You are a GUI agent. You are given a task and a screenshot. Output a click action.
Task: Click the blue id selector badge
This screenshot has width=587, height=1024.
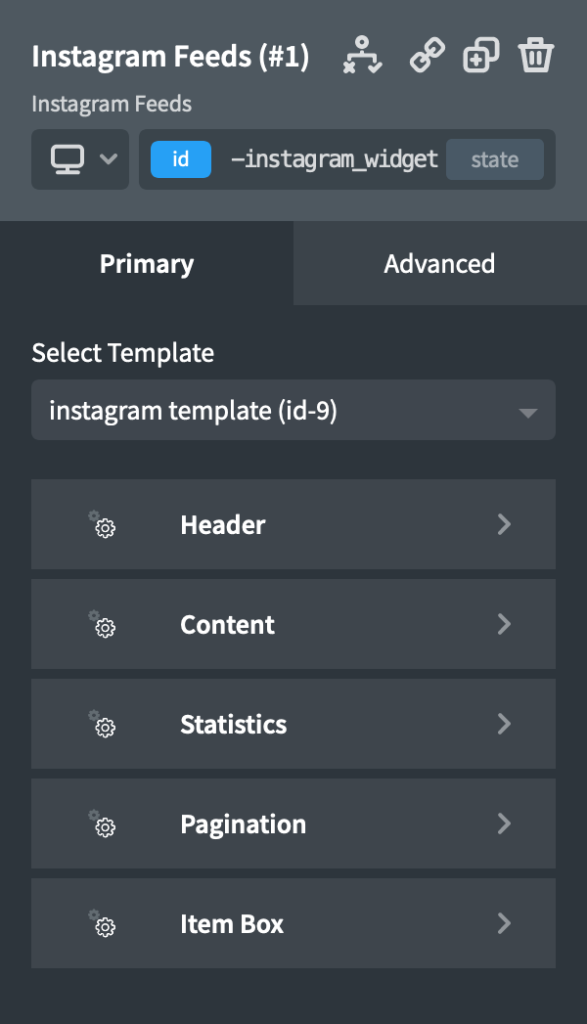pyautogui.click(x=181, y=159)
